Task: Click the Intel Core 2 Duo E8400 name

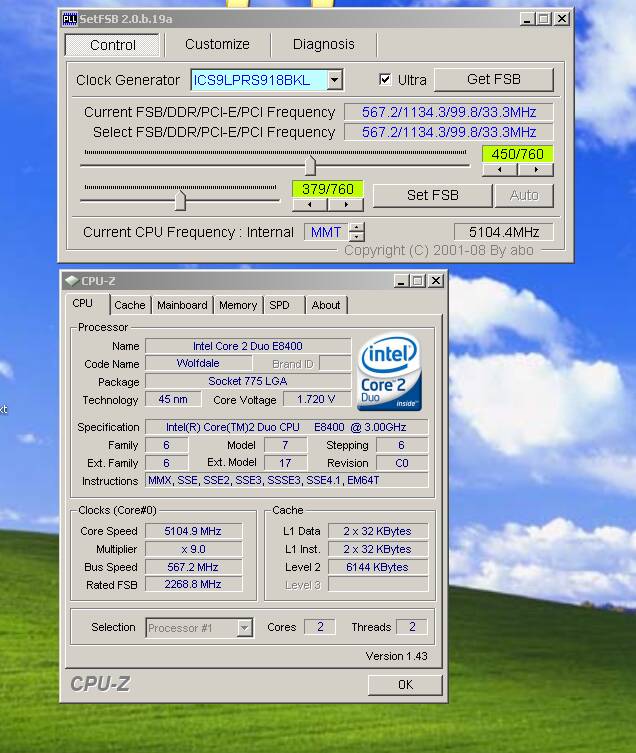Action: pyautogui.click(x=248, y=346)
